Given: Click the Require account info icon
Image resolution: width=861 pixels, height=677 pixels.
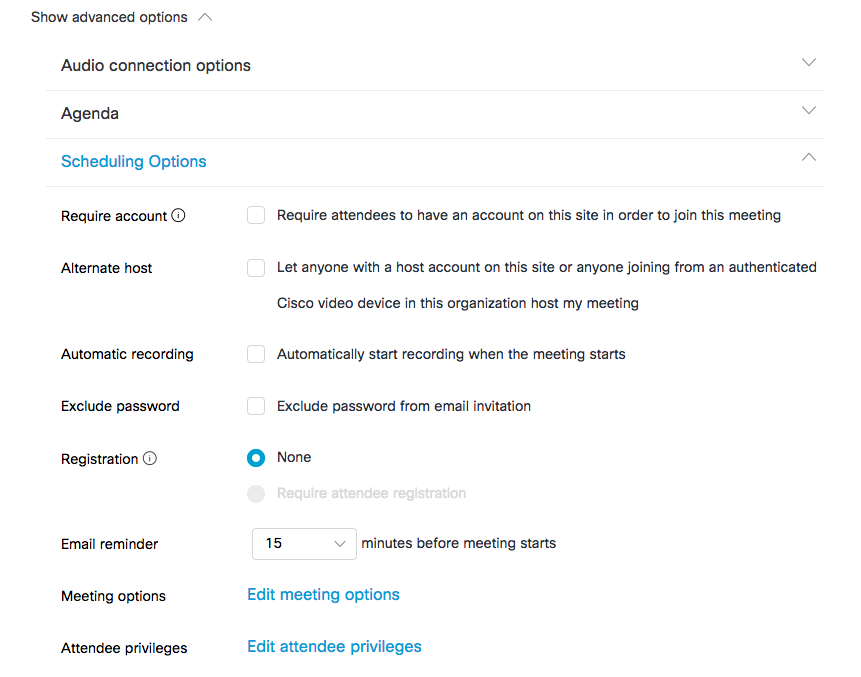Looking at the screenshot, I should (x=179, y=215).
